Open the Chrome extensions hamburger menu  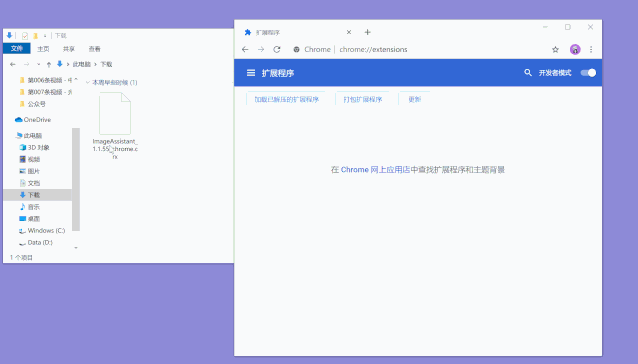[x=251, y=73]
